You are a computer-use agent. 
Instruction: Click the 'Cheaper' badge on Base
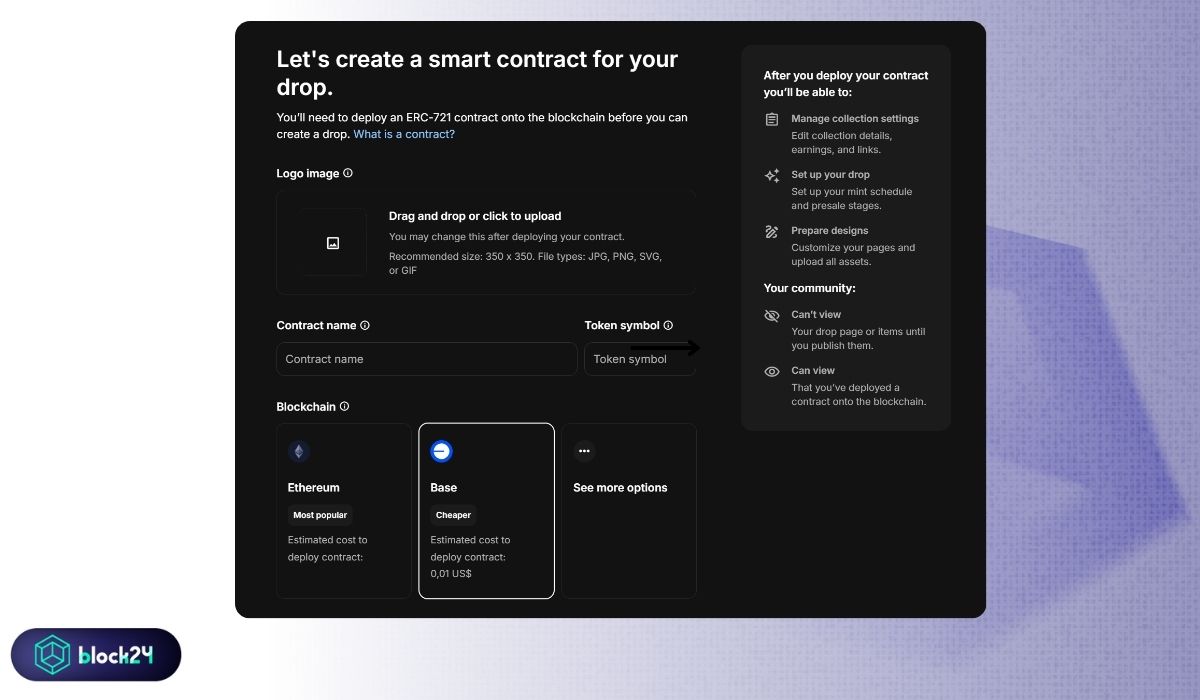pyautogui.click(x=454, y=515)
